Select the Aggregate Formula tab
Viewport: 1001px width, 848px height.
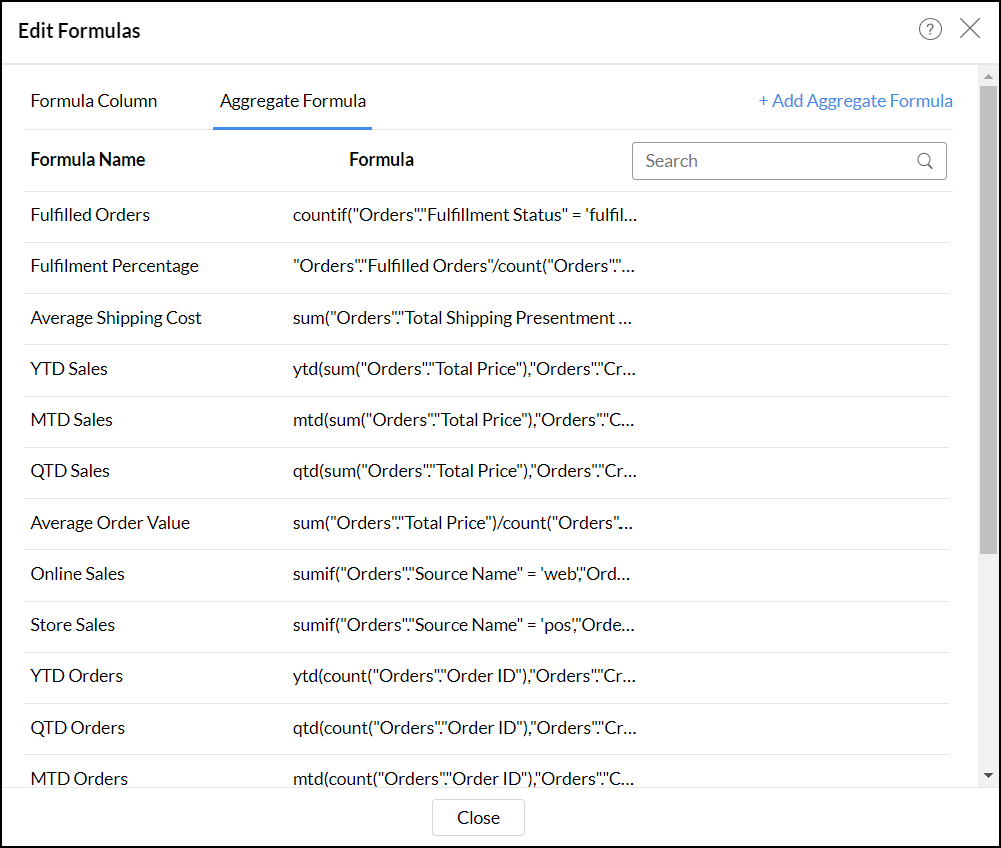click(293, 101)
